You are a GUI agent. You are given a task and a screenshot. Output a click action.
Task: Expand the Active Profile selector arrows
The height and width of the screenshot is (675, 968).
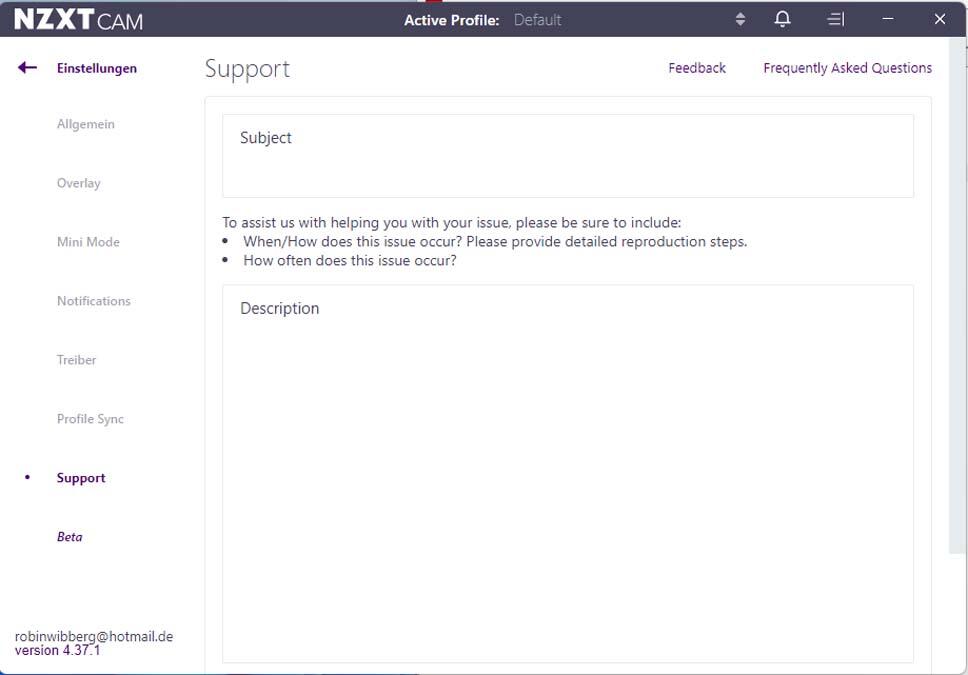click(x=740, y=19)
